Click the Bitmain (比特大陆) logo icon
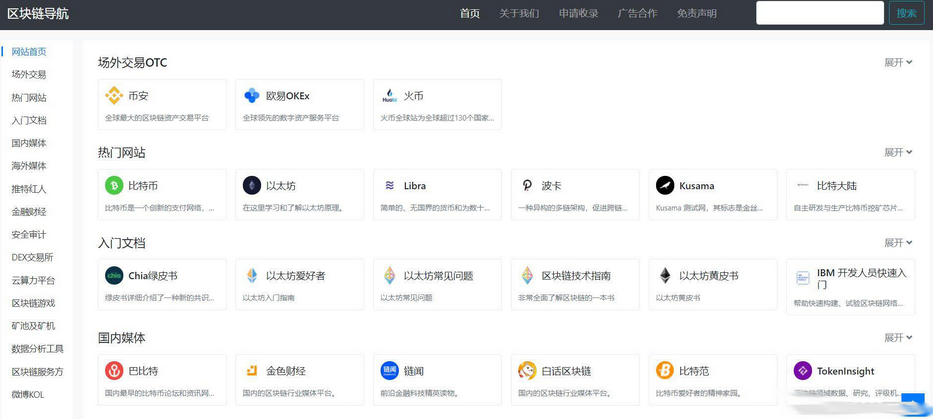This screenshot has width=937, height=419. (803, 186)
